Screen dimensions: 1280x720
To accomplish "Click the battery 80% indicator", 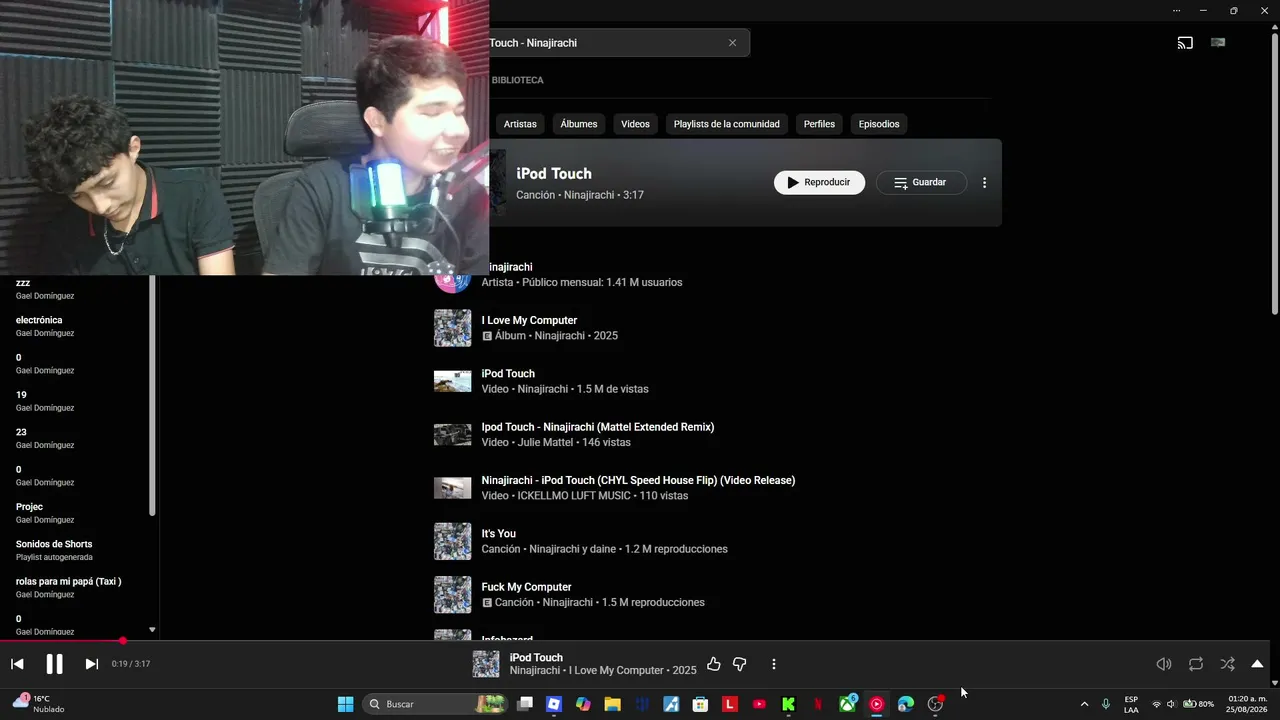I will [1199, 704].
